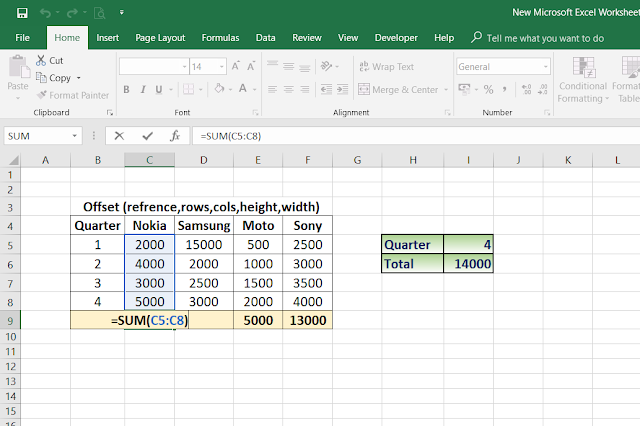Screen dimensions: 640x426
Task: Click the Increase Indent icon
Action: pyautogui.click(x=342, y=89)
